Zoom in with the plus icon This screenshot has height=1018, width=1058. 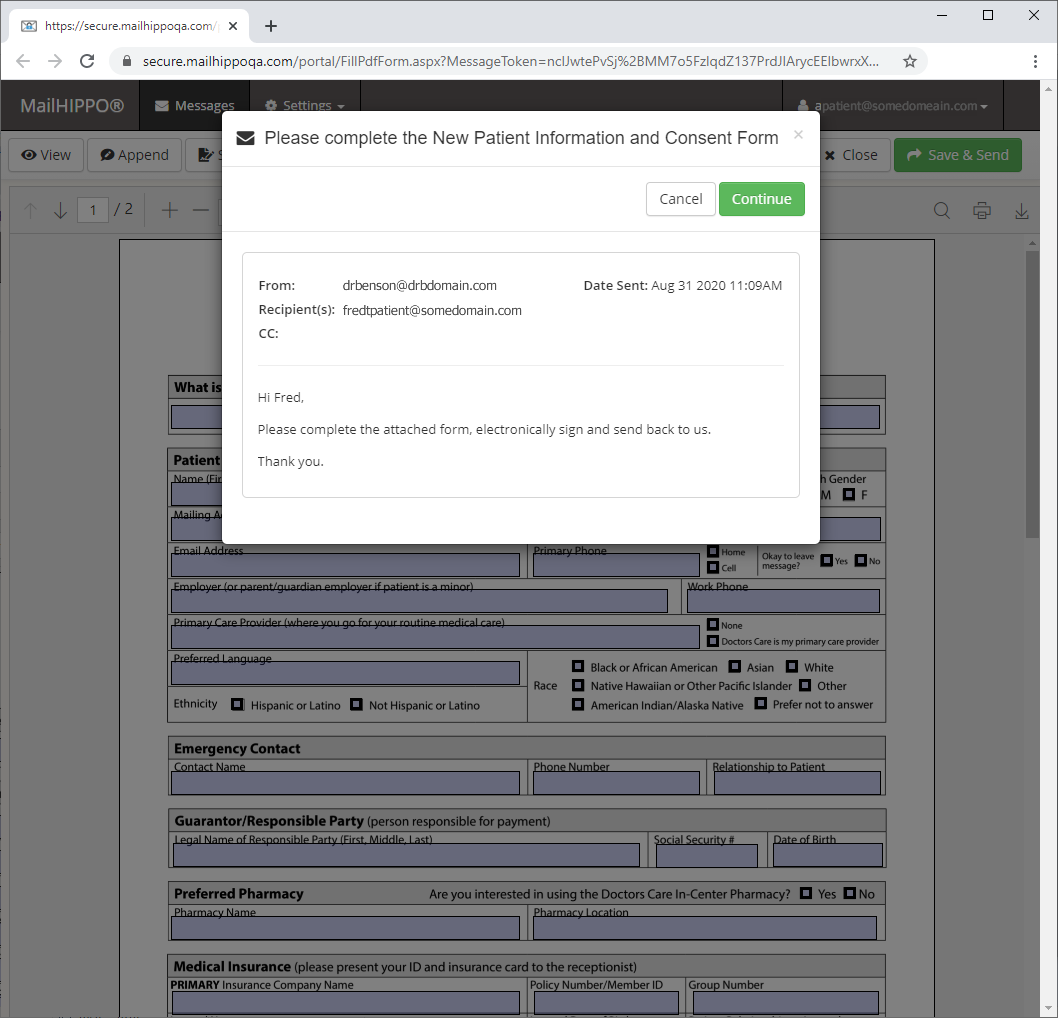click(169, 210)
